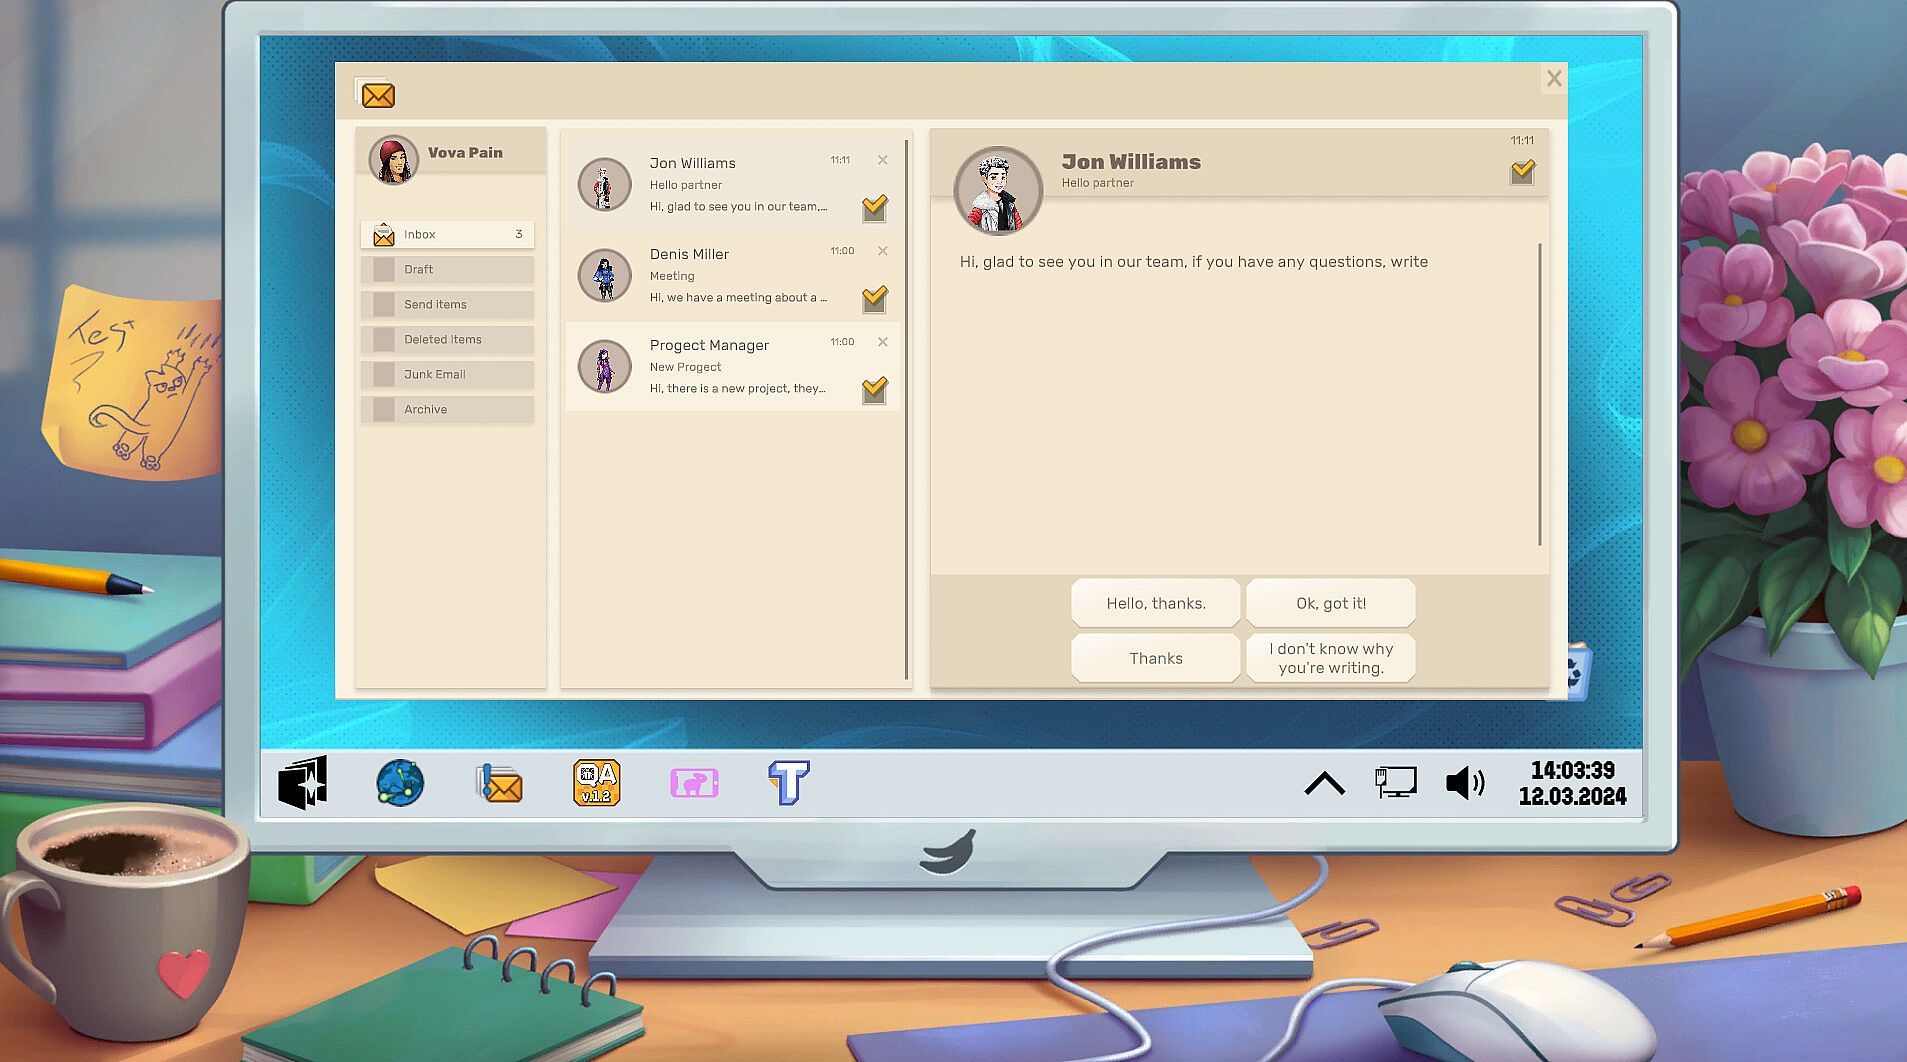1907x1062 pixels.
Task: Click the email body text "Hi, glad to see you"
Action: (x=1194, y=262)
